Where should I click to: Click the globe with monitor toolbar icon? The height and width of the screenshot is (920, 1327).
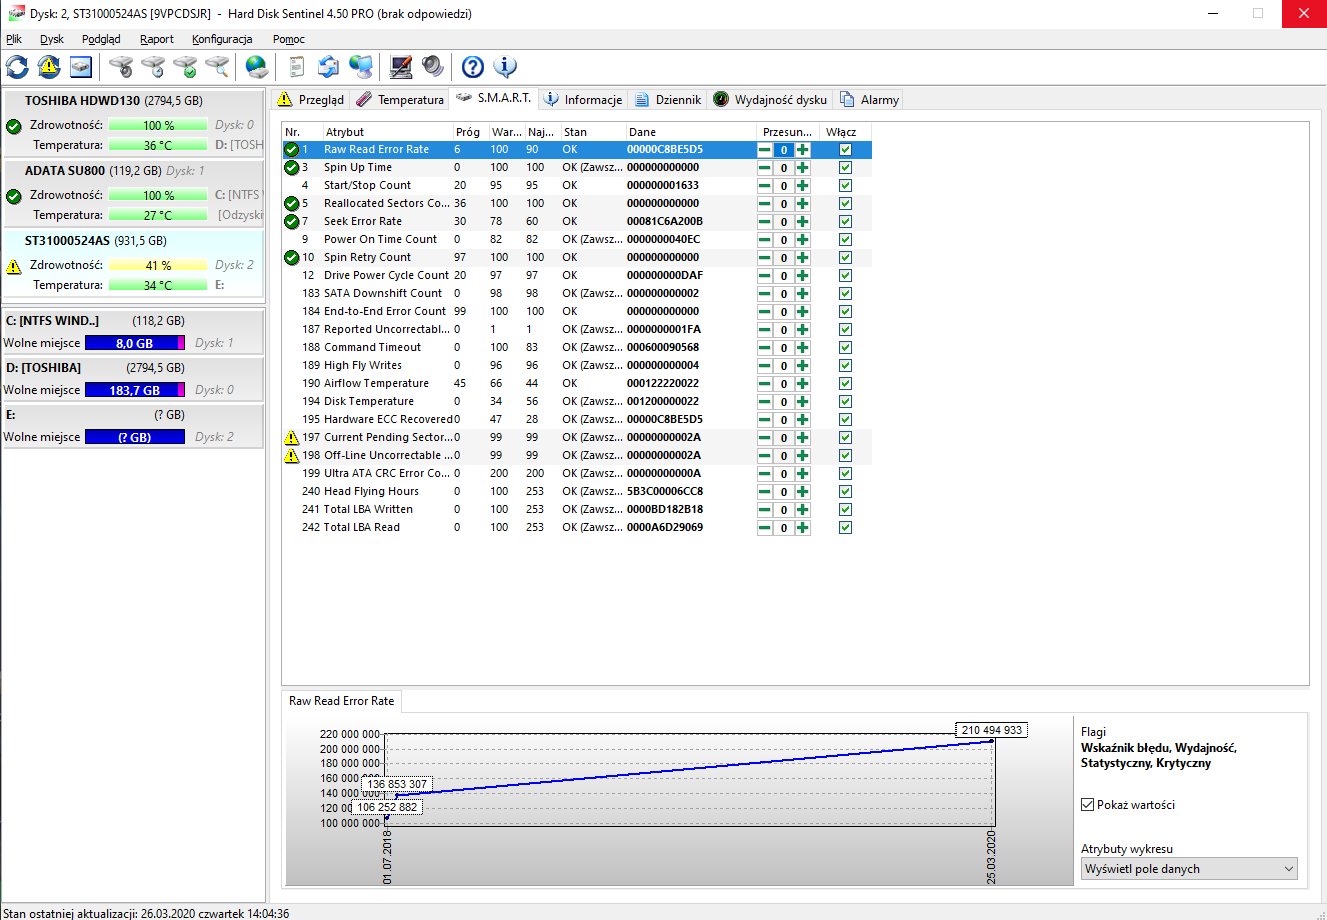(x=361, y=67)
